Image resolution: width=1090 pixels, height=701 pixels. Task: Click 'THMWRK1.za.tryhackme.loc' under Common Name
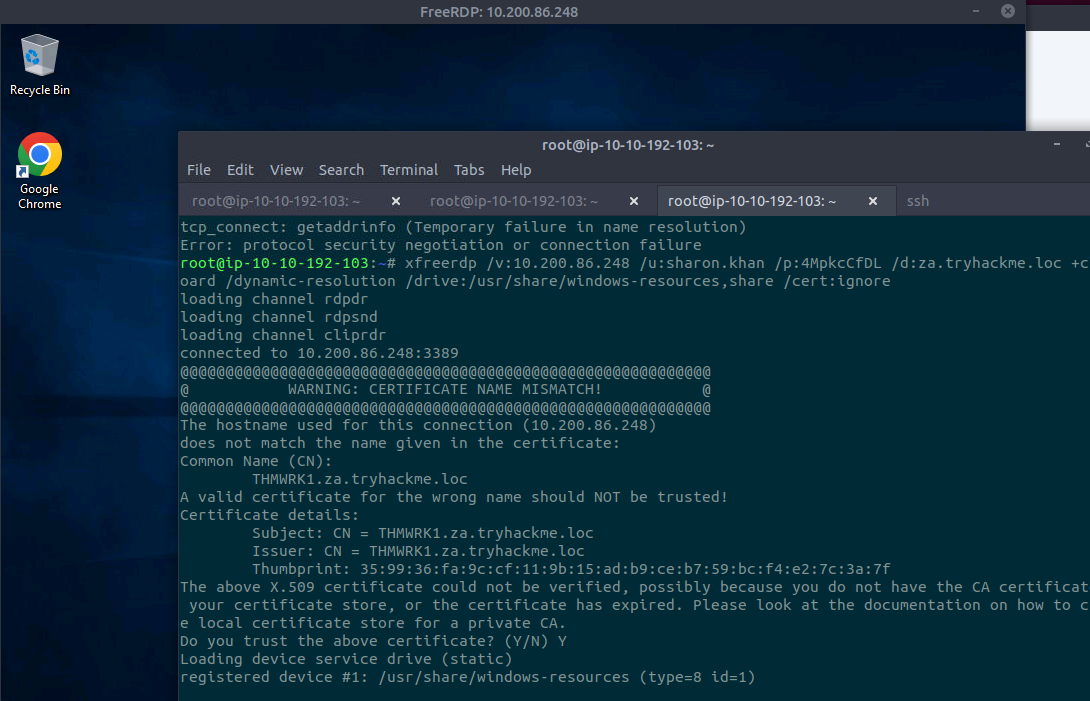(x=359, y=479)
